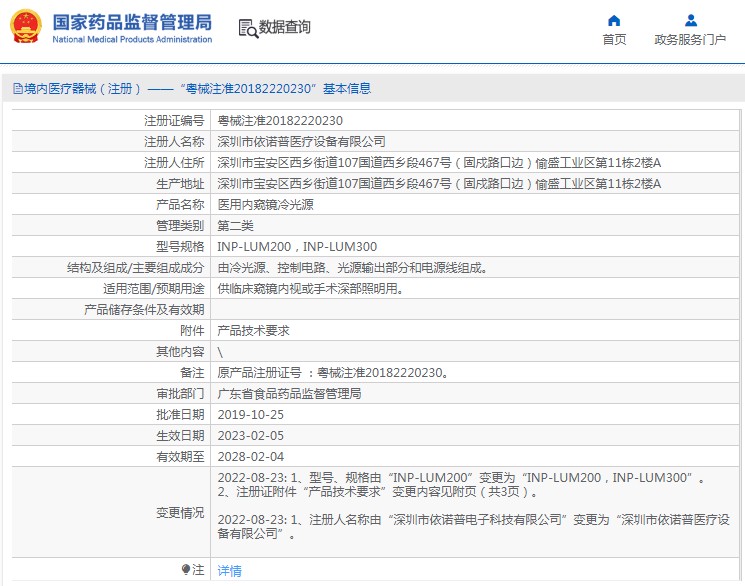Go to 首页 text link
This screenshot has width=745, height=586.
point(614,40)
